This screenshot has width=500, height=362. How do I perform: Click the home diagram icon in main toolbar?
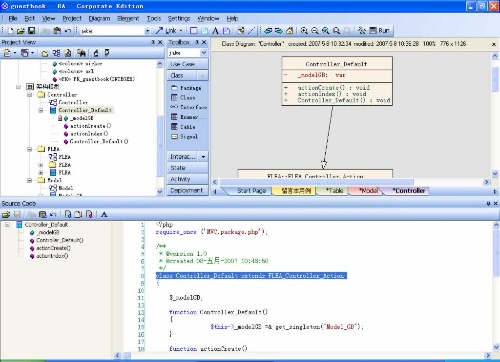coord(290,31)
